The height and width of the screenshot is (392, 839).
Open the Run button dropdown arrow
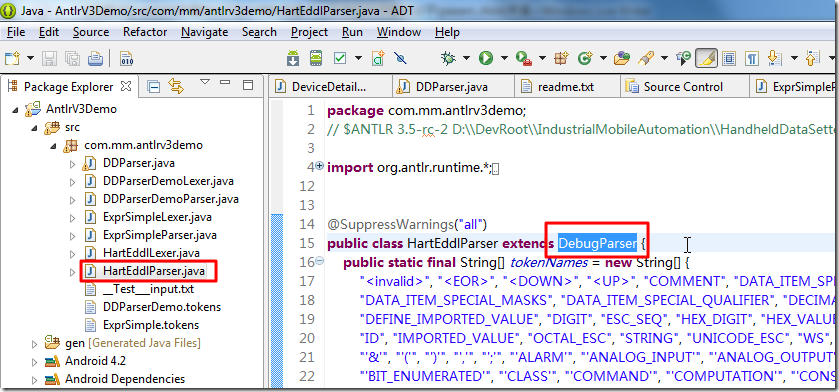(x=504, y=58)
